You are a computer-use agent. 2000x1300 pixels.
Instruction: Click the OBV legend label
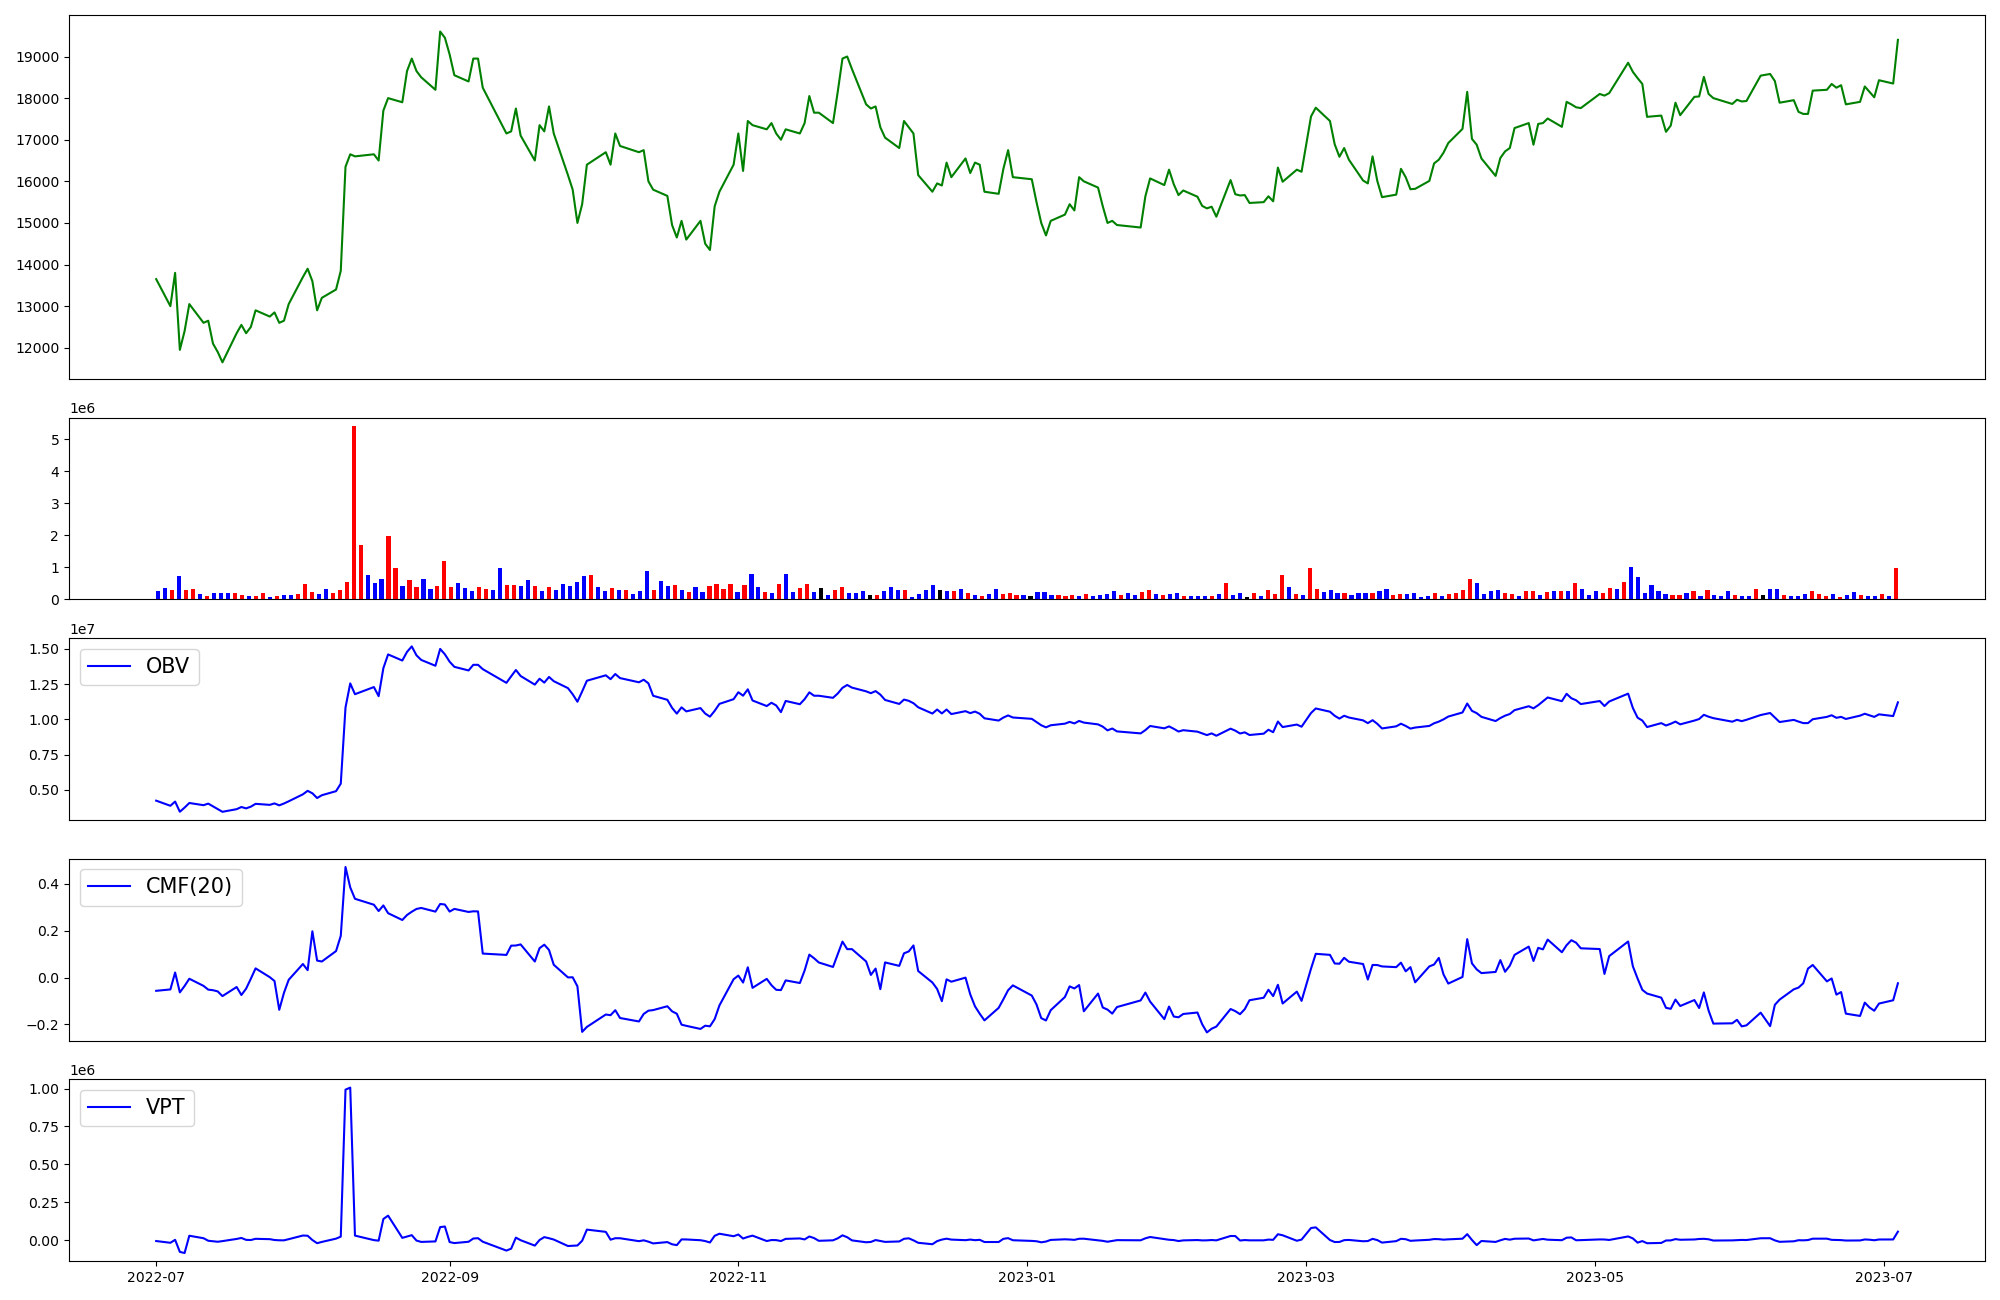click(167, 666)
